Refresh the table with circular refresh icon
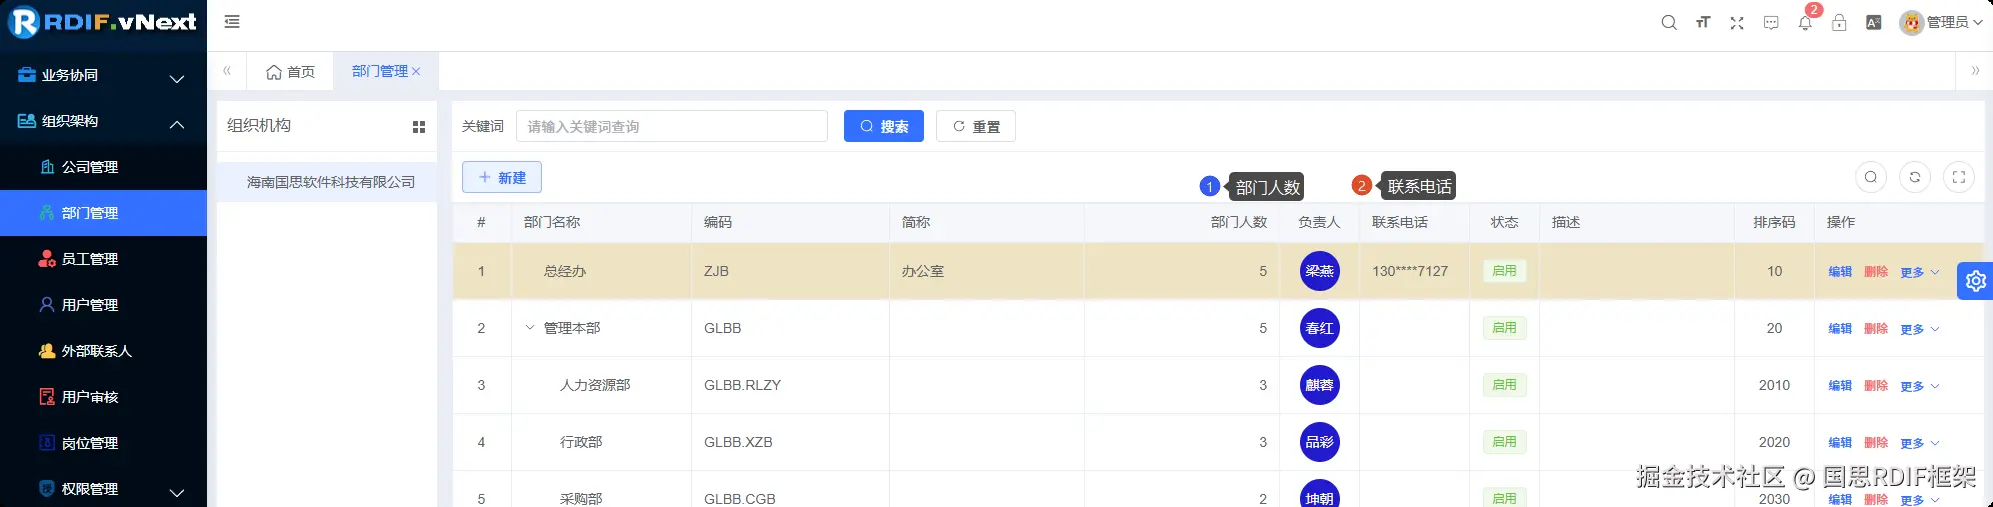 click(1915, 177)
